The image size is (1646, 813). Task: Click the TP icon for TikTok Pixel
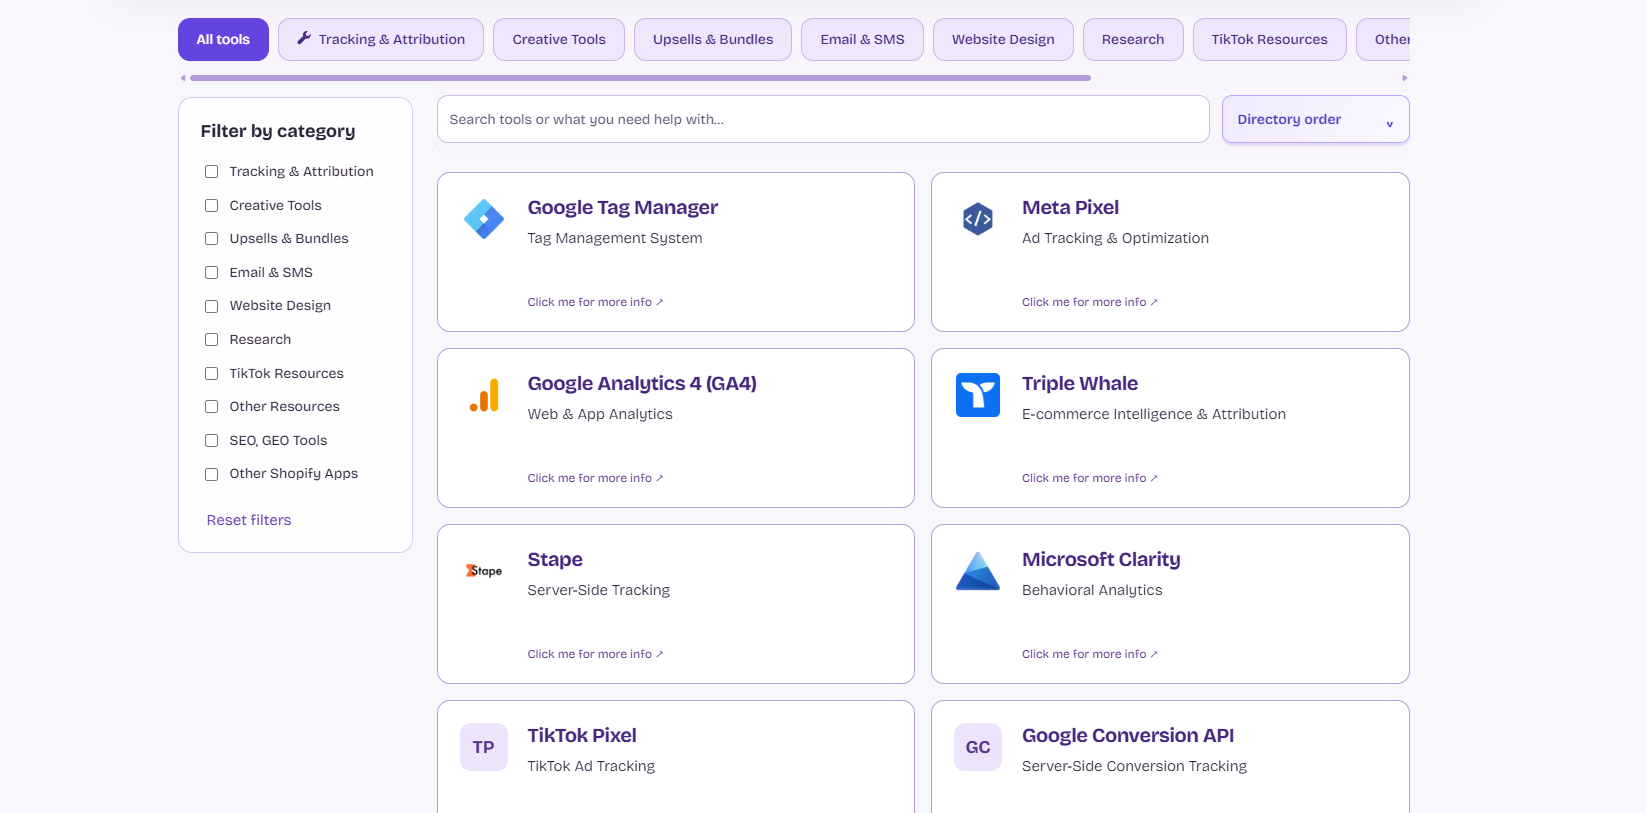484,747
